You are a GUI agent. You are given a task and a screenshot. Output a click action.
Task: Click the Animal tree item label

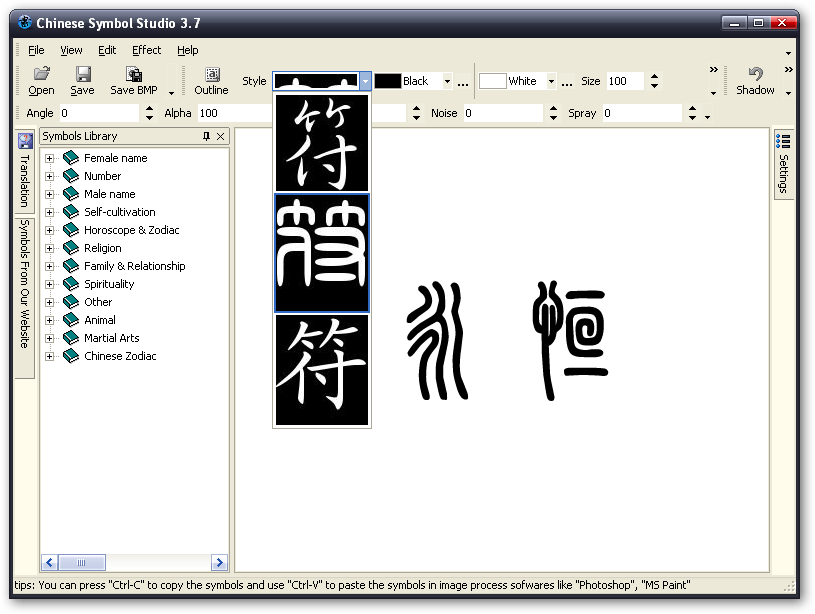click(100, 320)
